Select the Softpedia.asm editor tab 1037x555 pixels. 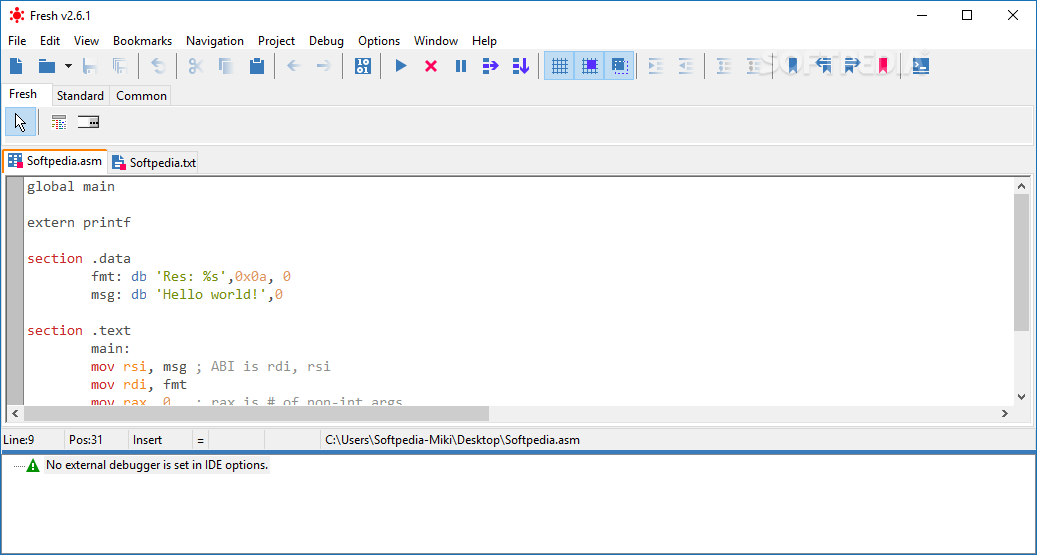[55, 161]
